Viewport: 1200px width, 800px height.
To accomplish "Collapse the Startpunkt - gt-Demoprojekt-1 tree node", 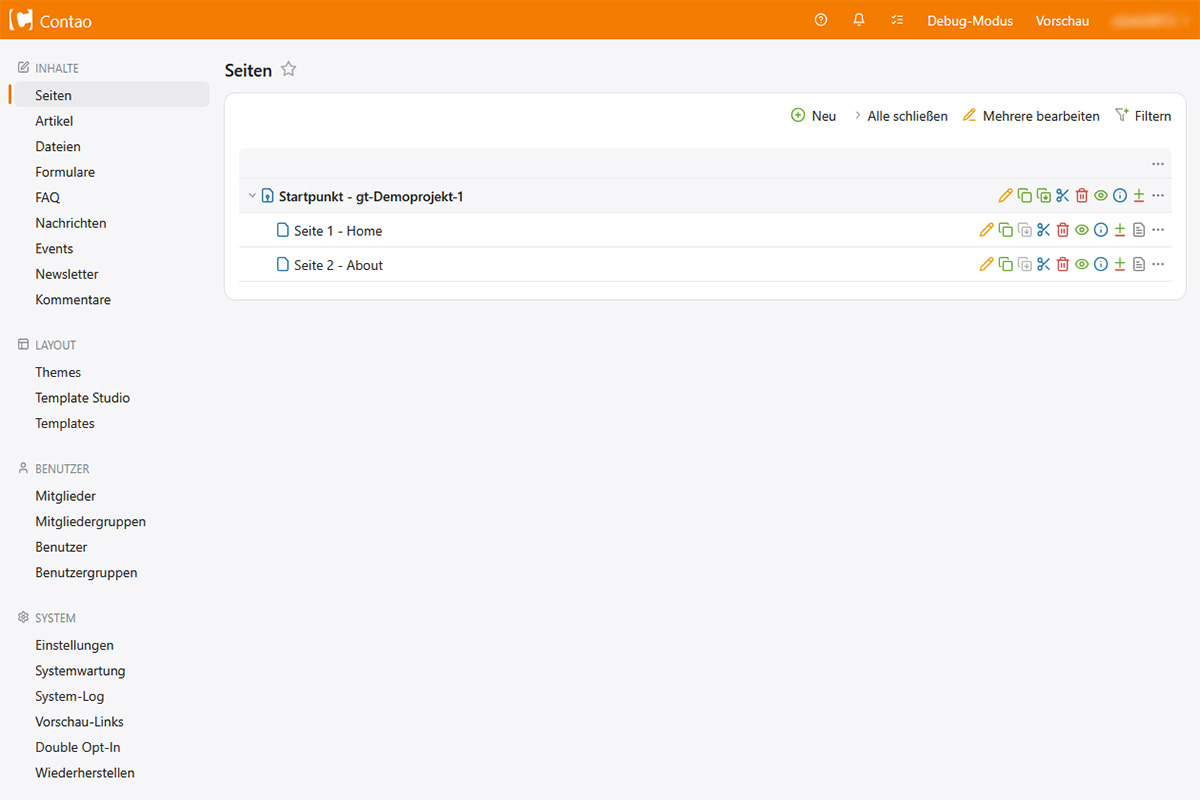I will pyautogui.click(x=252, y=196).
